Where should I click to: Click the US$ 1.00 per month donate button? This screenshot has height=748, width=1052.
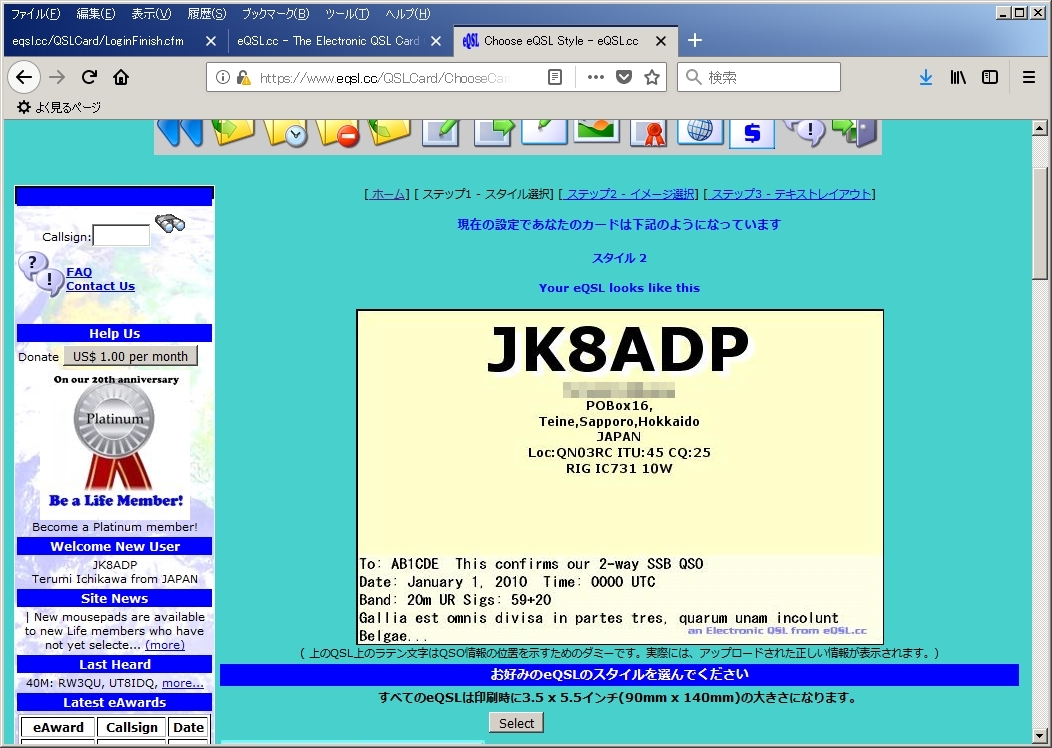[x=130, y=356]
